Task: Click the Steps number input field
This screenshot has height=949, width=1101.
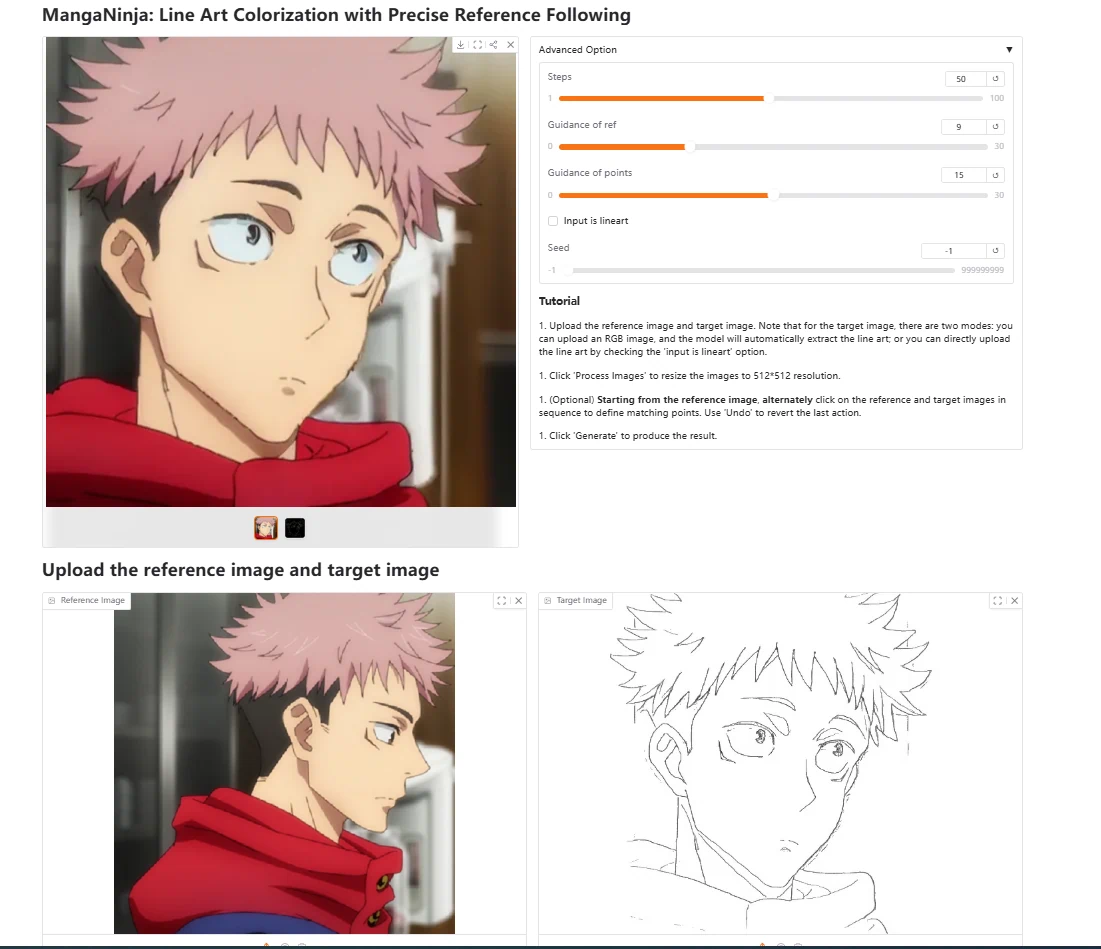Action: (x=965, y=79)
